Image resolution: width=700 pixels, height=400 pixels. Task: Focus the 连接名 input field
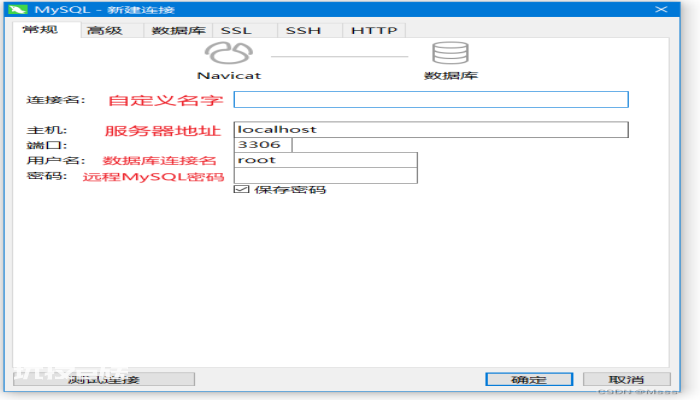(431, 100)
